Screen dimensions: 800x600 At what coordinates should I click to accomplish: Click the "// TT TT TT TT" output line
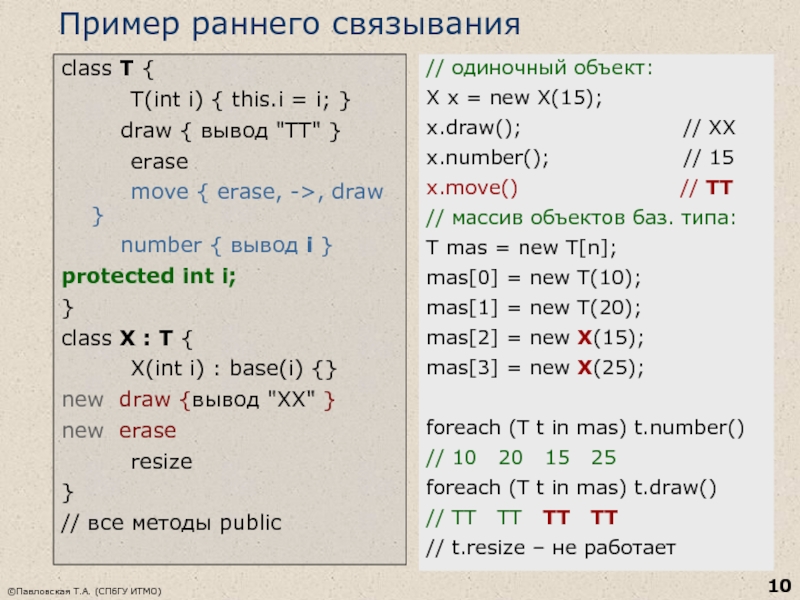point(521,518)
